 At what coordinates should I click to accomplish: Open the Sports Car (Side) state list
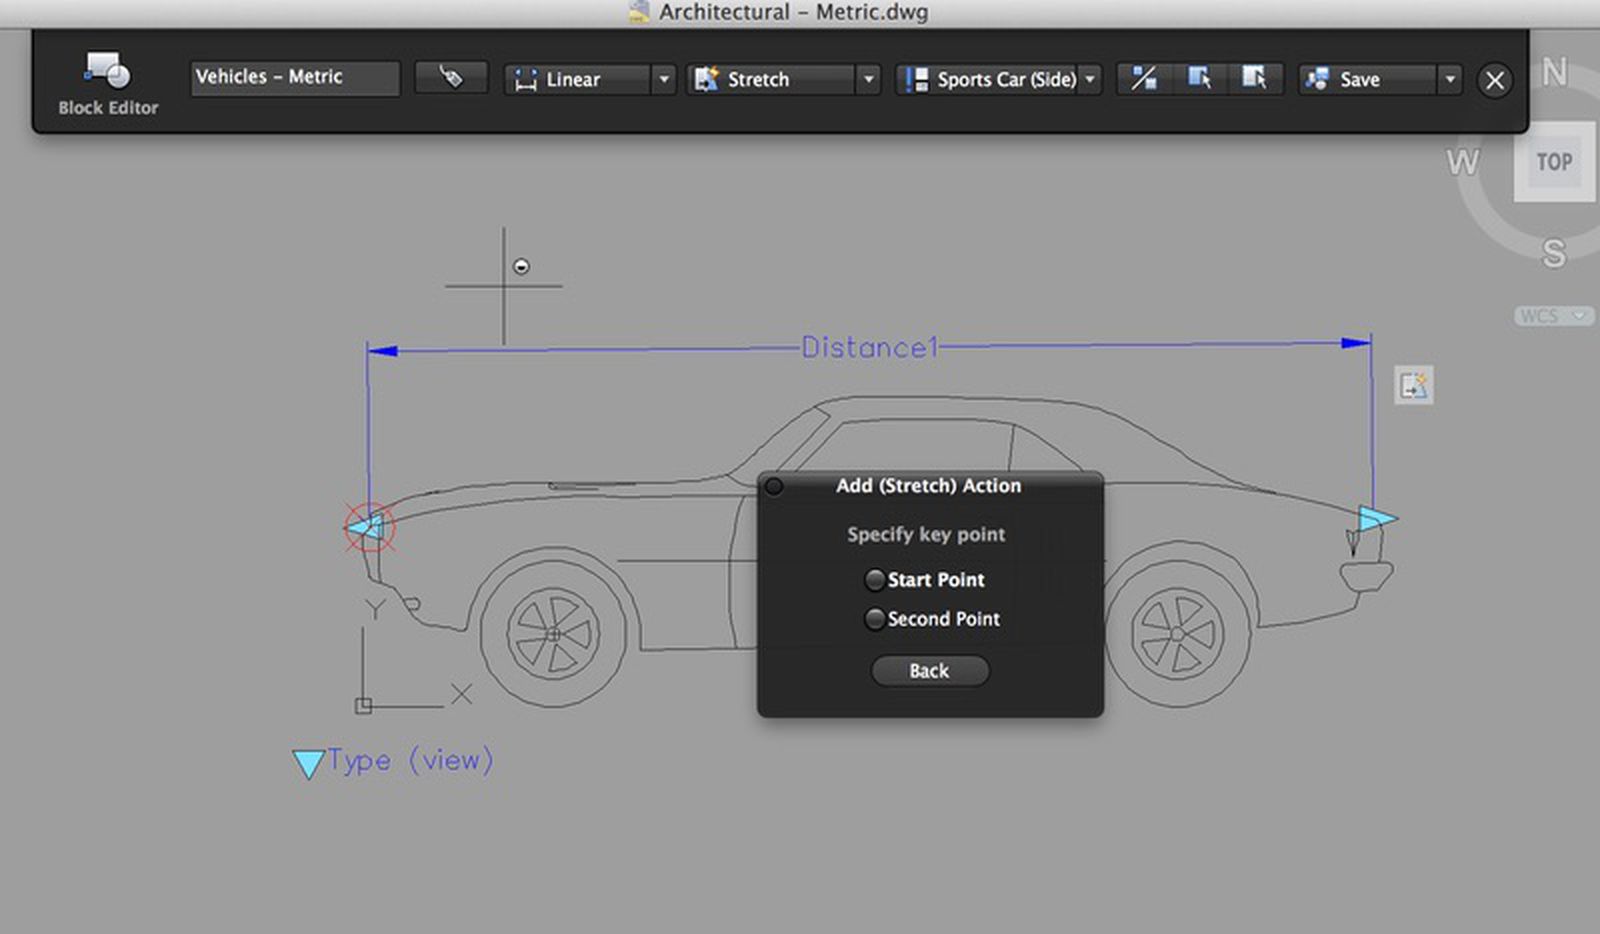click(x=1090, y=79)
